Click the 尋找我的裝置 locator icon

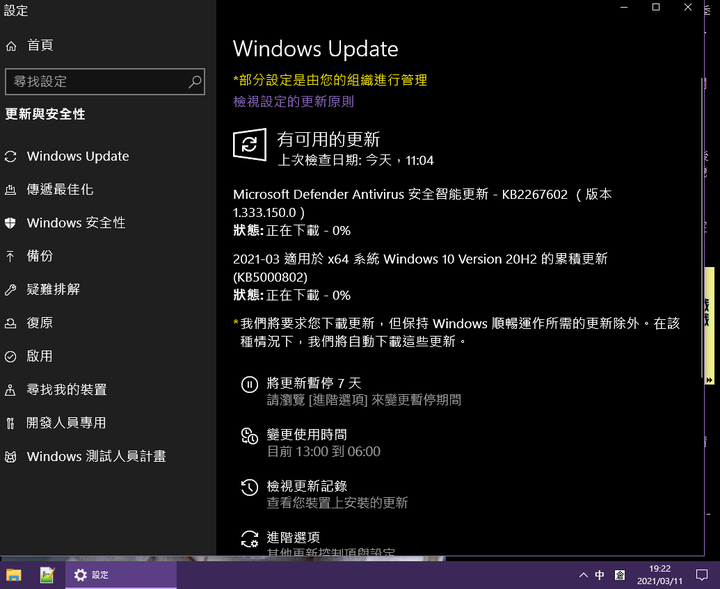(11, 390)
